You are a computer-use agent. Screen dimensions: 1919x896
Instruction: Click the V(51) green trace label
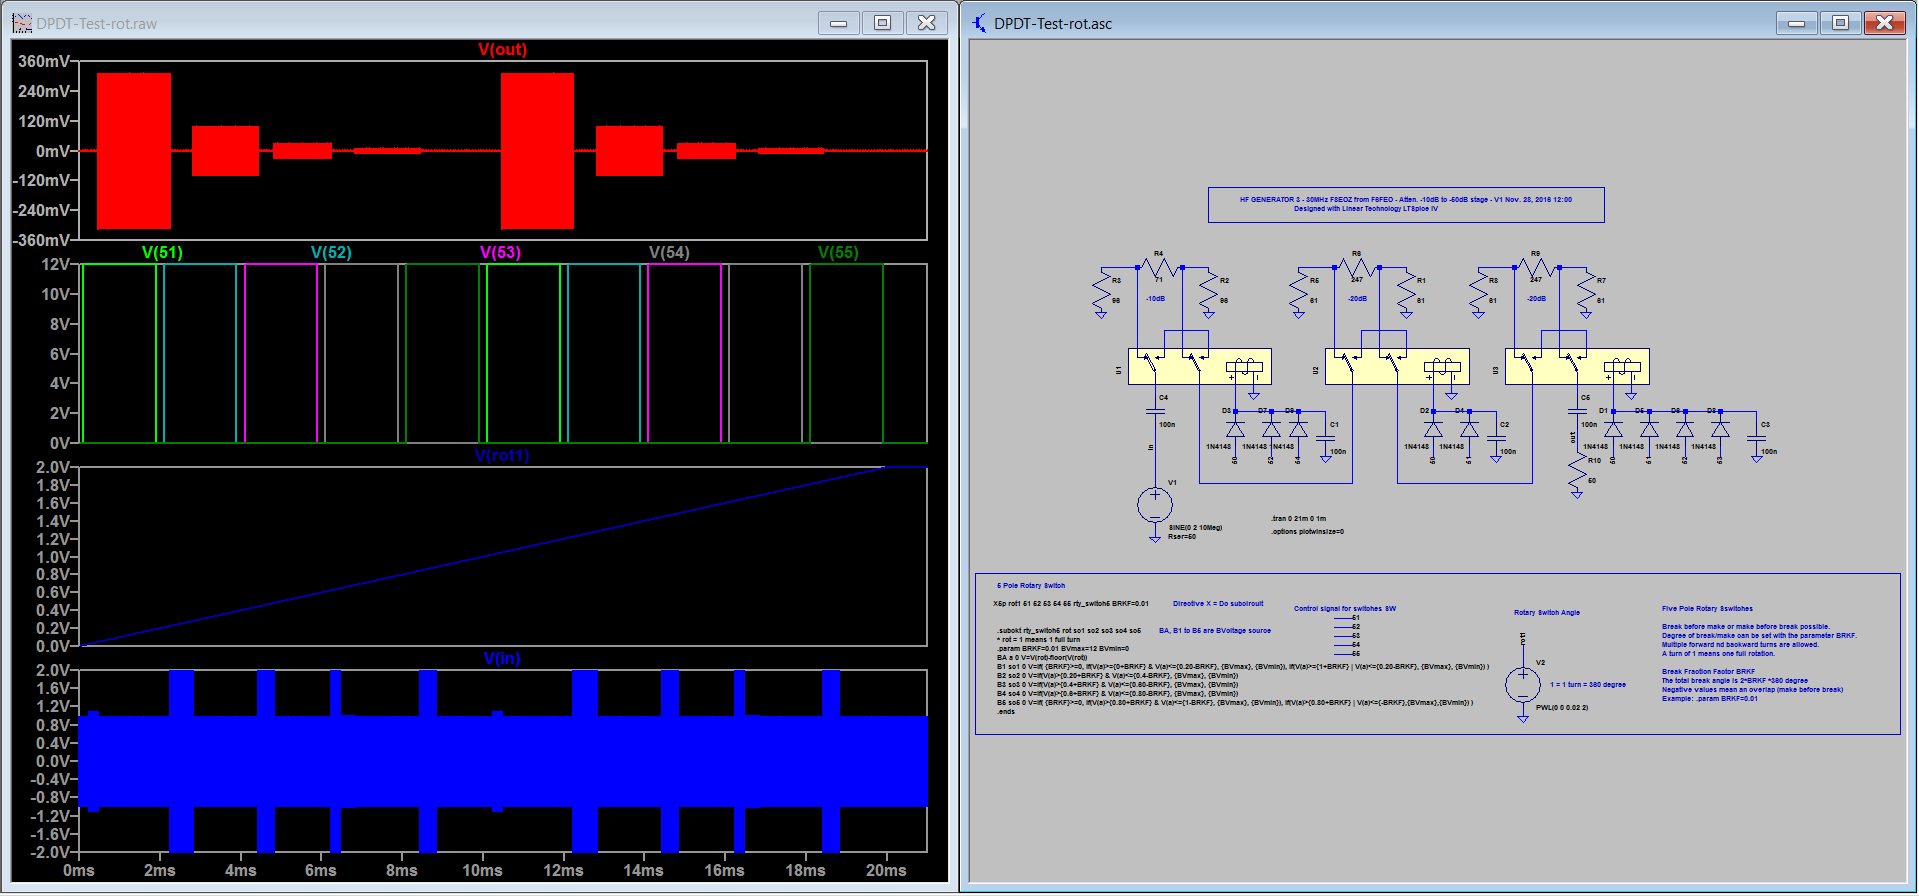pos(162,252)
